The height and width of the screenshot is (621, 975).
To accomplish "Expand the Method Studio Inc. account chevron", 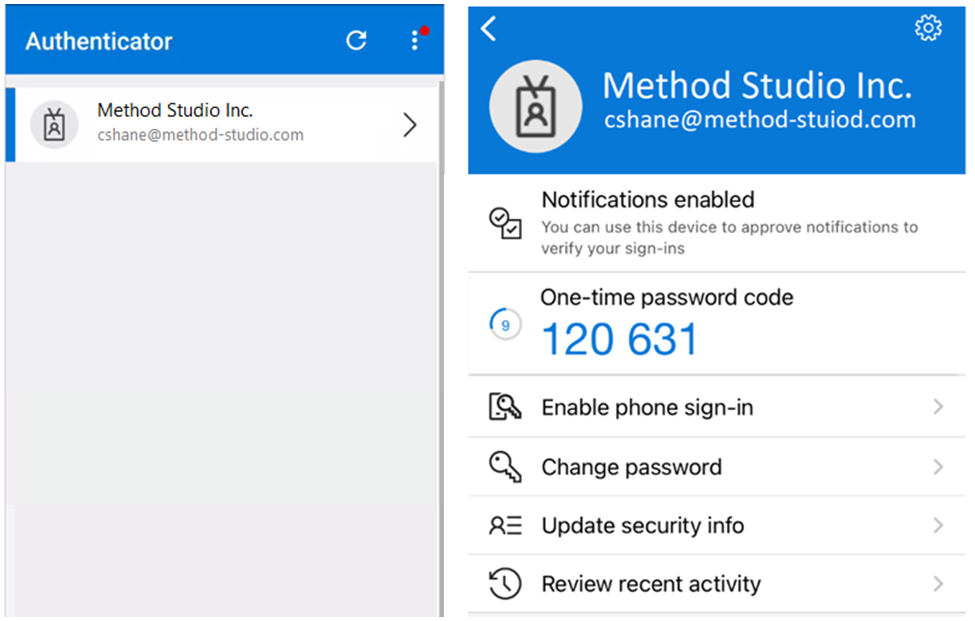I will click(410, 125).
